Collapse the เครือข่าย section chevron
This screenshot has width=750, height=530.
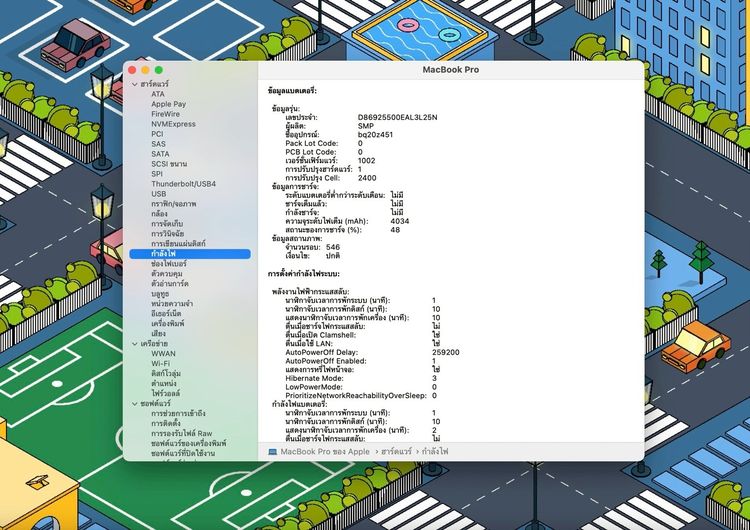click(133, 343)
